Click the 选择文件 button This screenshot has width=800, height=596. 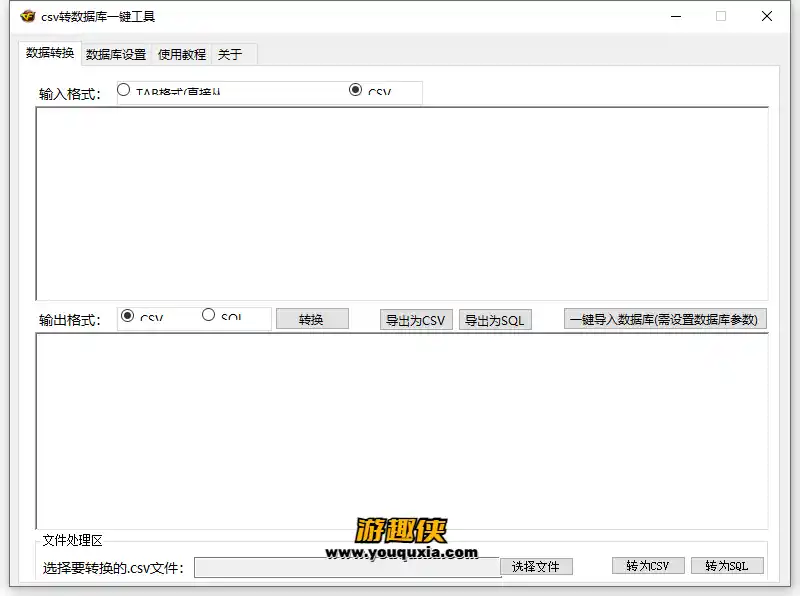pos(536,566)
